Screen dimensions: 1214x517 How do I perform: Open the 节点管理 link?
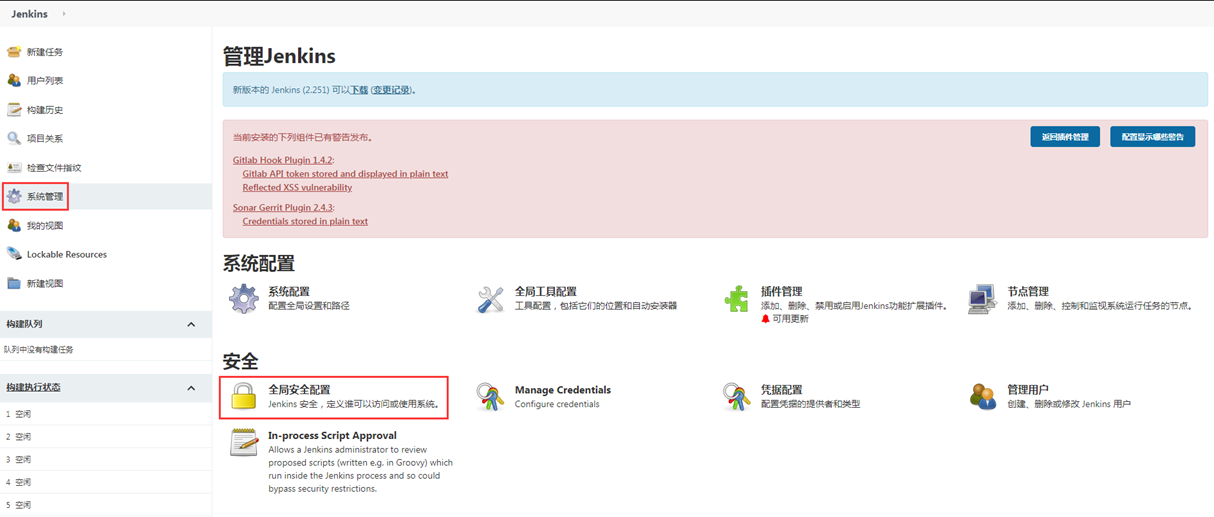(x=1028, y=292)
